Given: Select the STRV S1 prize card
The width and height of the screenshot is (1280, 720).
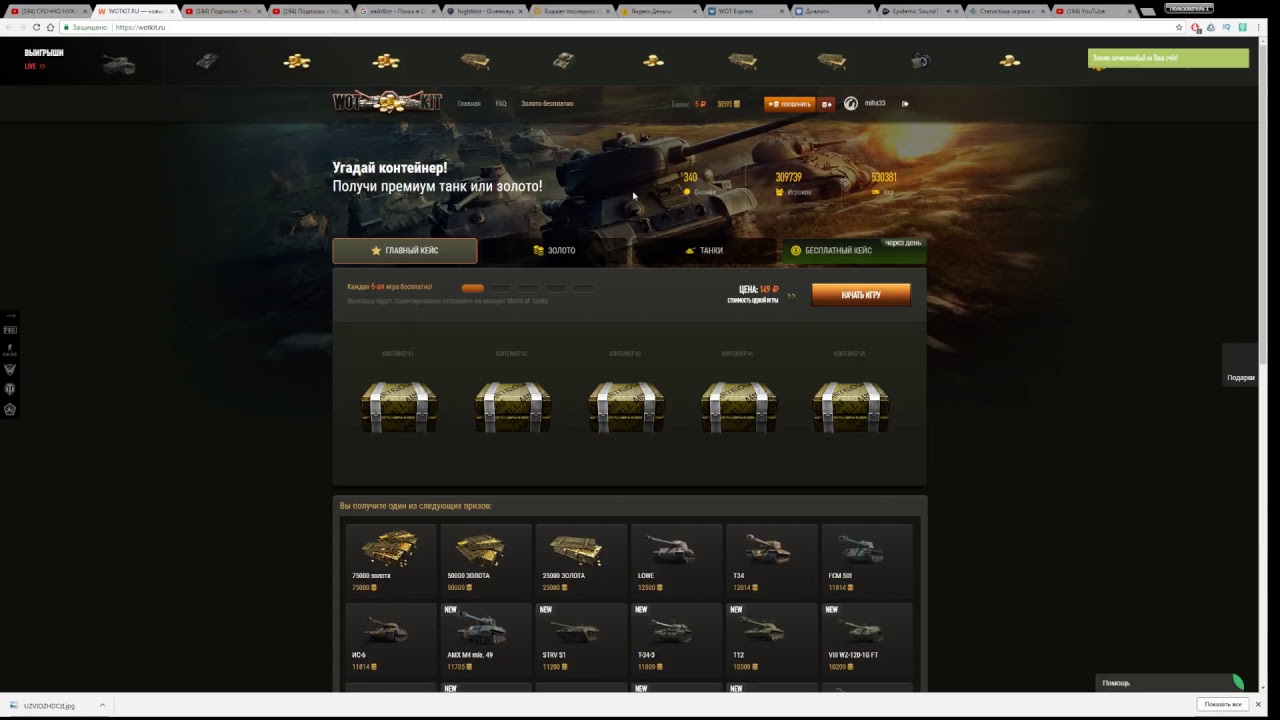Looking at the screenshot, I should tap(581, 640).
